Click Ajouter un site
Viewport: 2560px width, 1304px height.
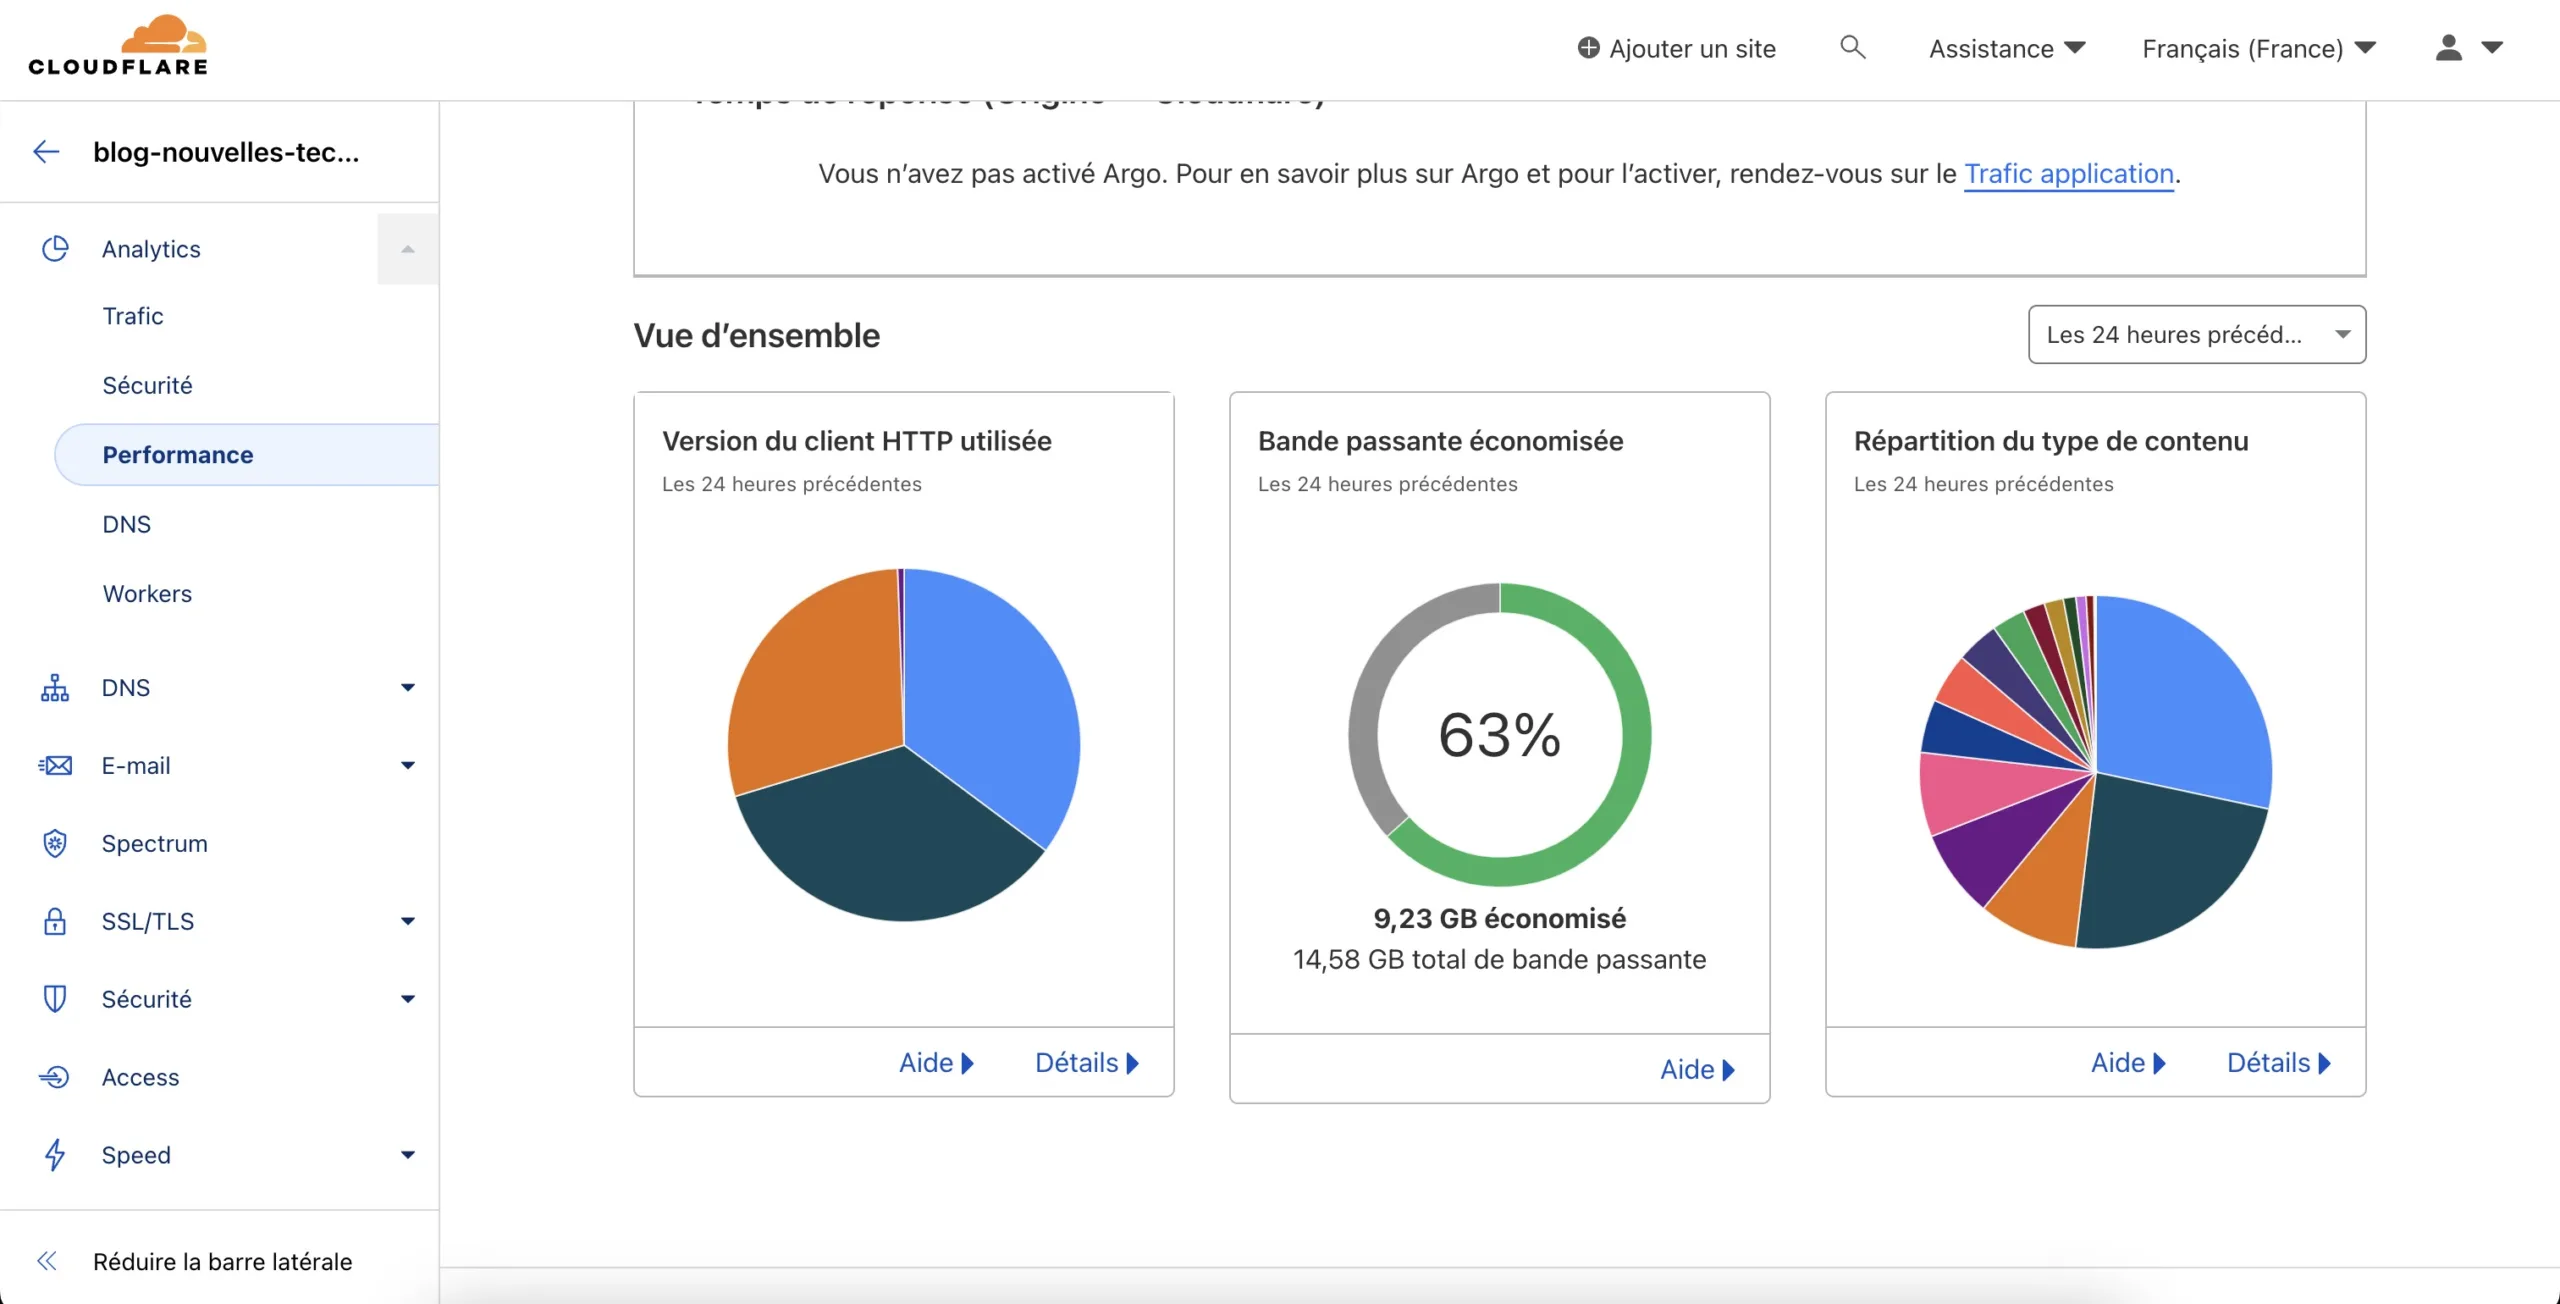[1692, 48]
